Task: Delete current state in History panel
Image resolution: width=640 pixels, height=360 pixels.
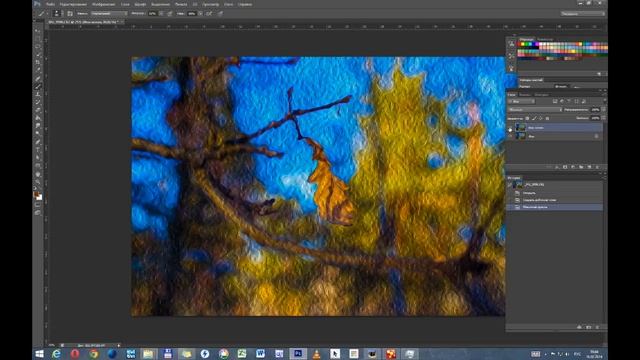Action: [x=597, y=327]
